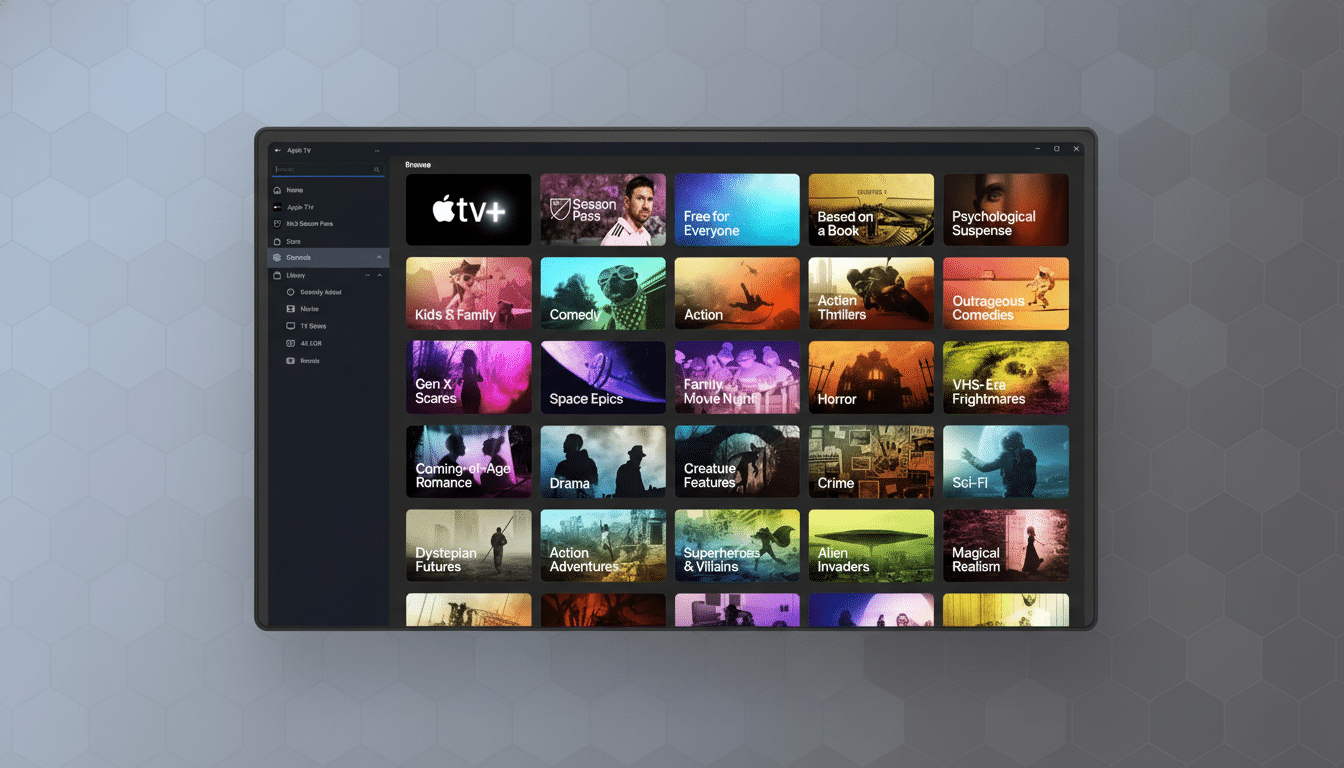The width and height of the screenshot is (1344, 768).
Task: Open the sidebar options (…) menu
Action: pyautogui.click(x=377, y=149)
